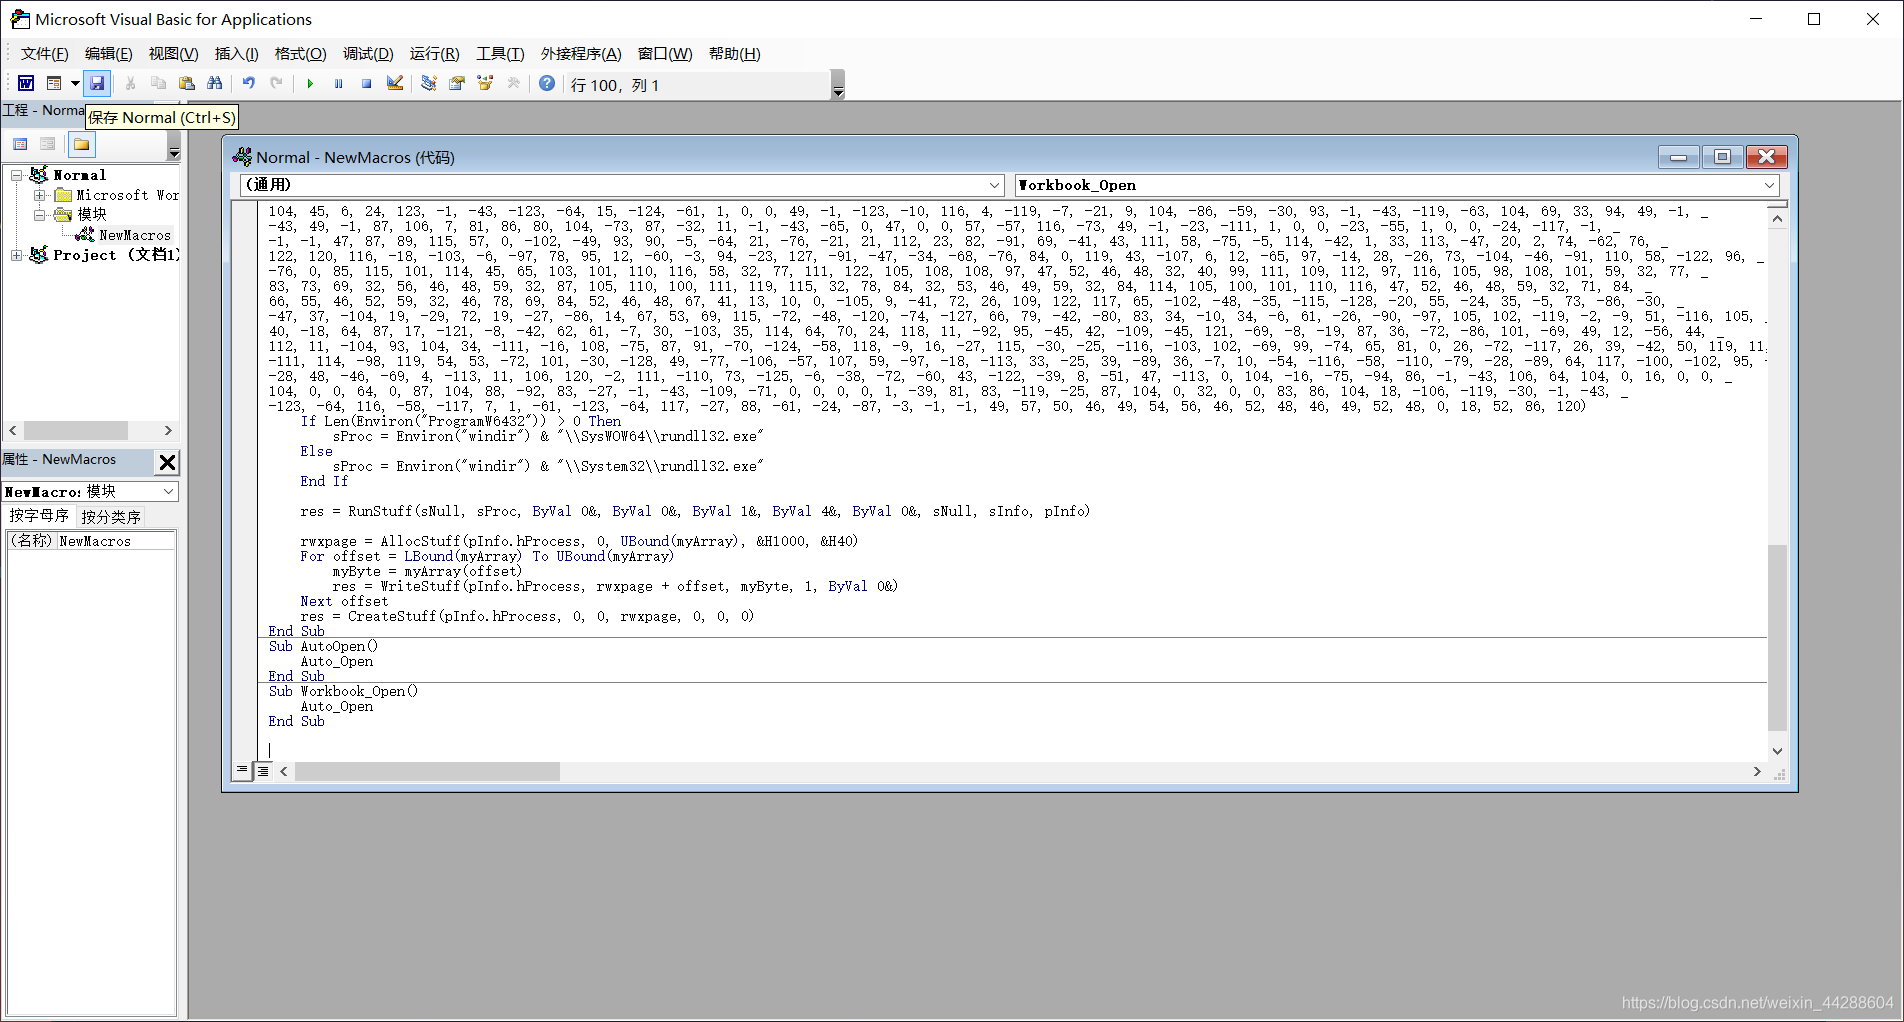1904x1022 pixels.
Task: Open the standard toolbar options overflow arrow
Action: pyautogui.click(x=838, y=85)
